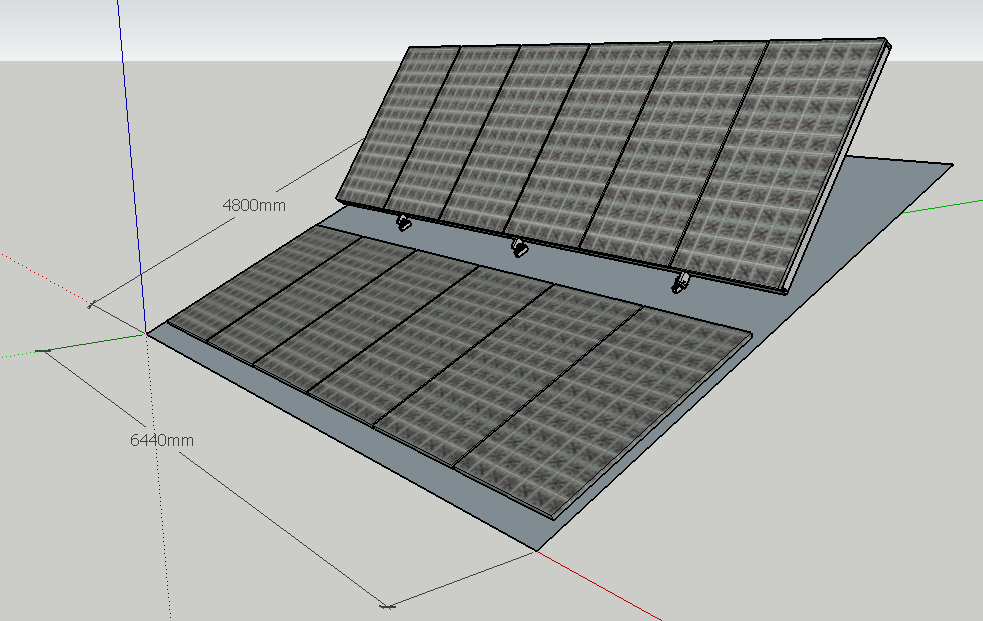Click the right mounting clamp under tilted array
This screenshot has height=621, width=983.
click(x=680, y=283)
